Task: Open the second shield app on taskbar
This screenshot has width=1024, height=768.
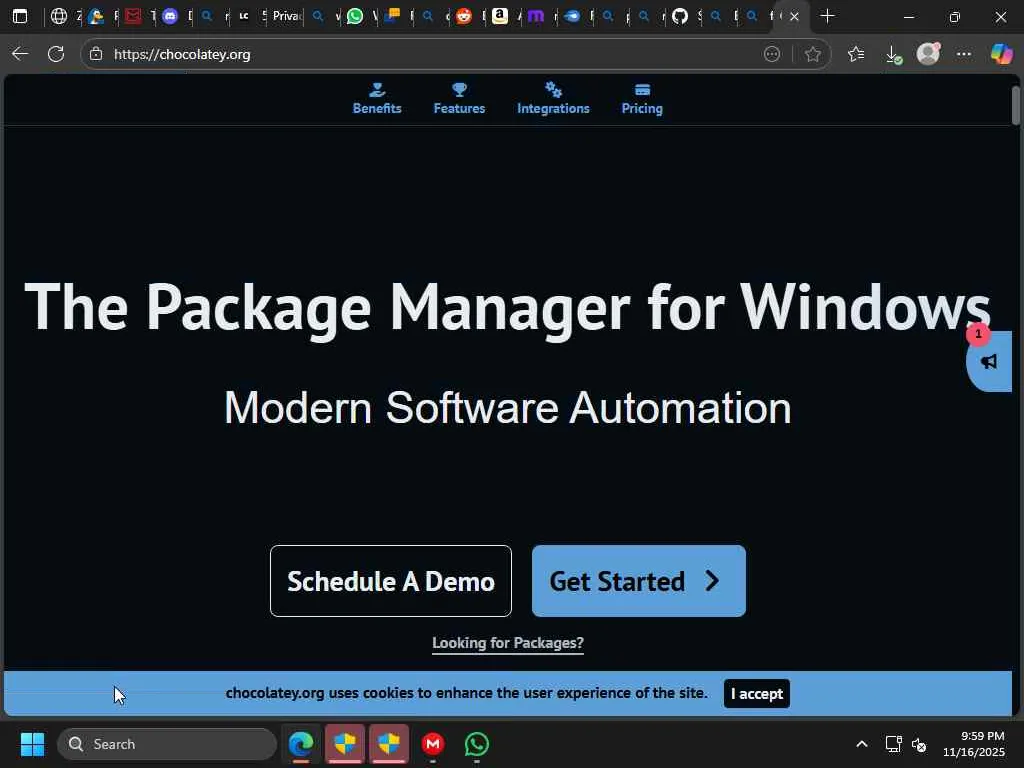Action: tap(389, 744)
